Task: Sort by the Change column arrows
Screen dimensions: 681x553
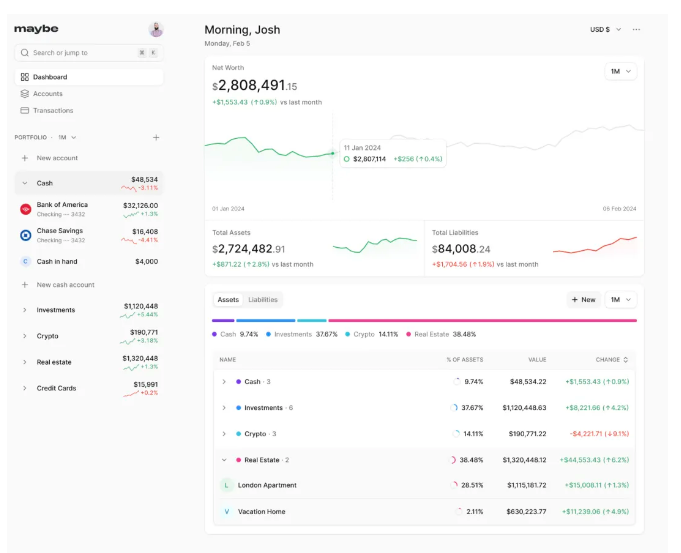Action: 626,359
